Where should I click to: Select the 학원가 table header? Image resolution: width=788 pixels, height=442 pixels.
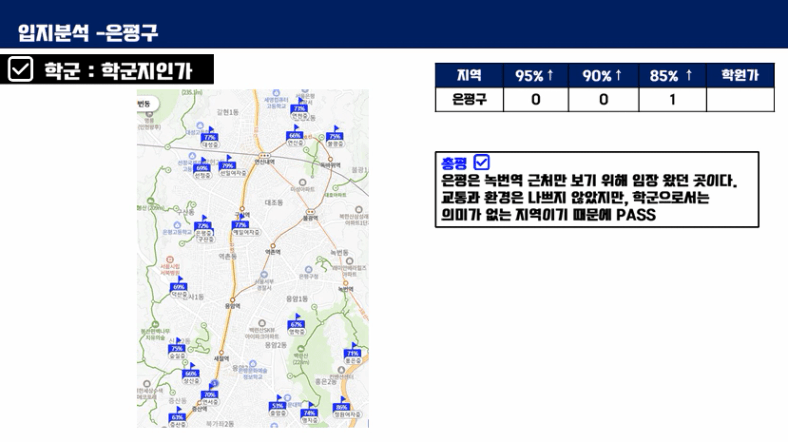pyautogui.click(x=740, y=75)
